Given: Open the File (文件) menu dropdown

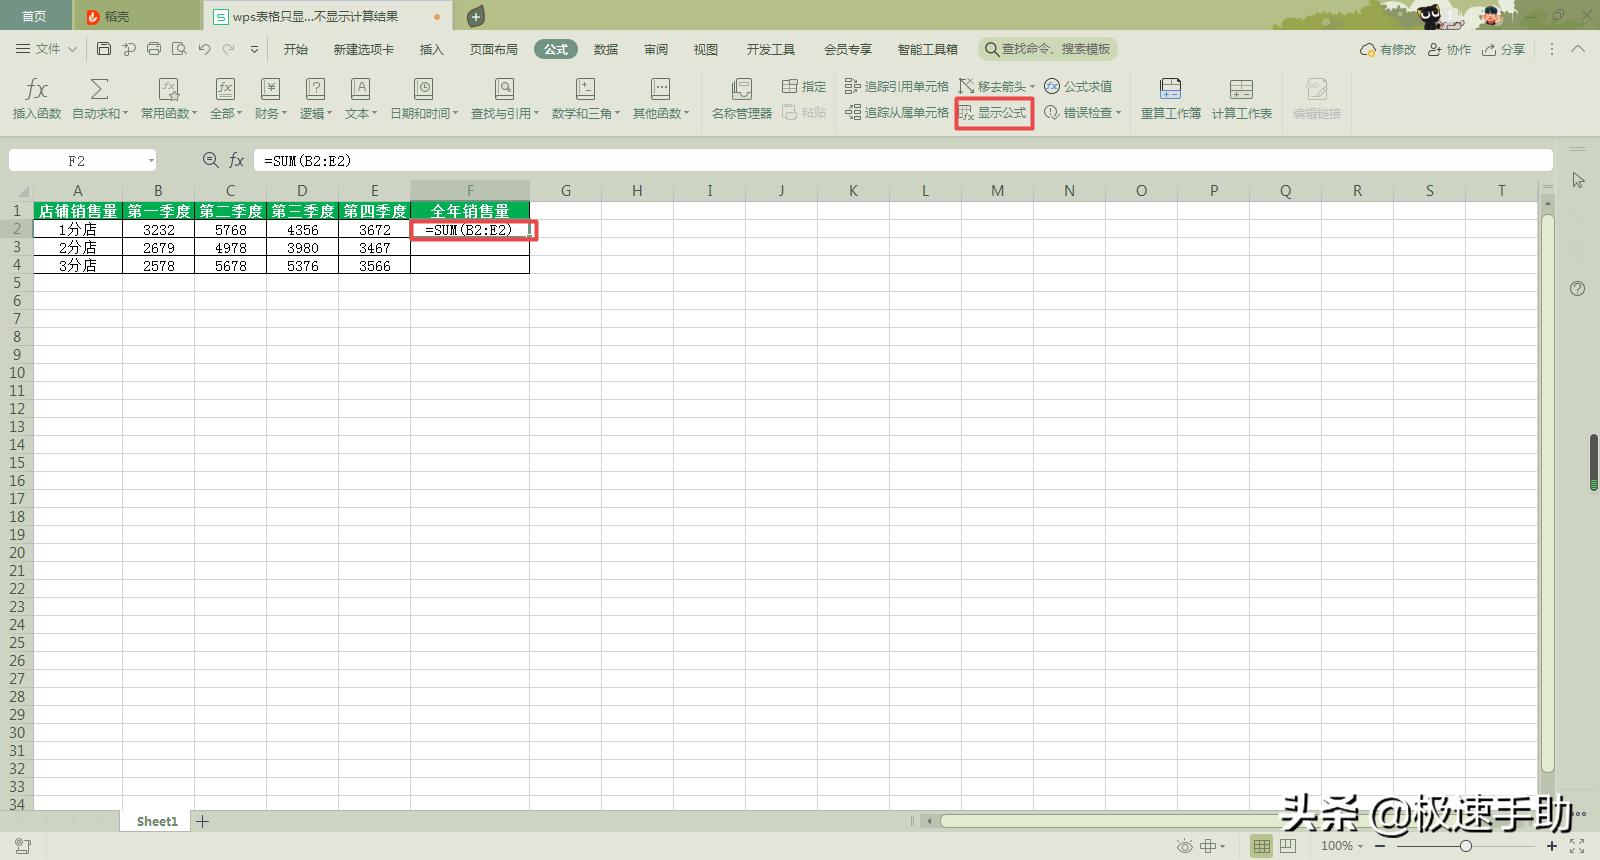Looking at the screenshot, I should 47,49.
